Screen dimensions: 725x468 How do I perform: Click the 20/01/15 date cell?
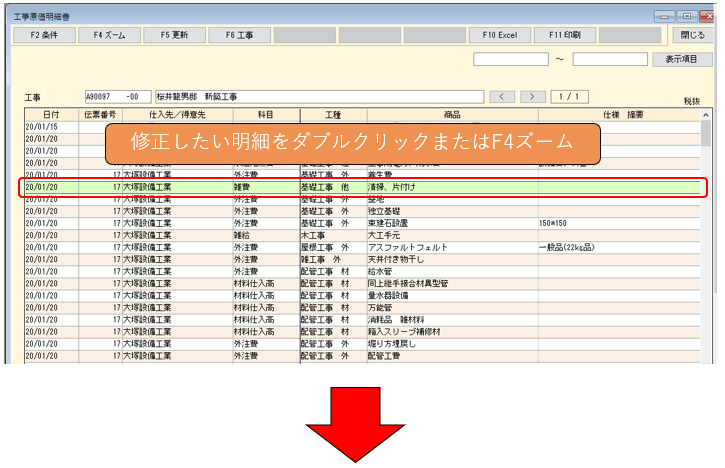[x=52, y=127]
